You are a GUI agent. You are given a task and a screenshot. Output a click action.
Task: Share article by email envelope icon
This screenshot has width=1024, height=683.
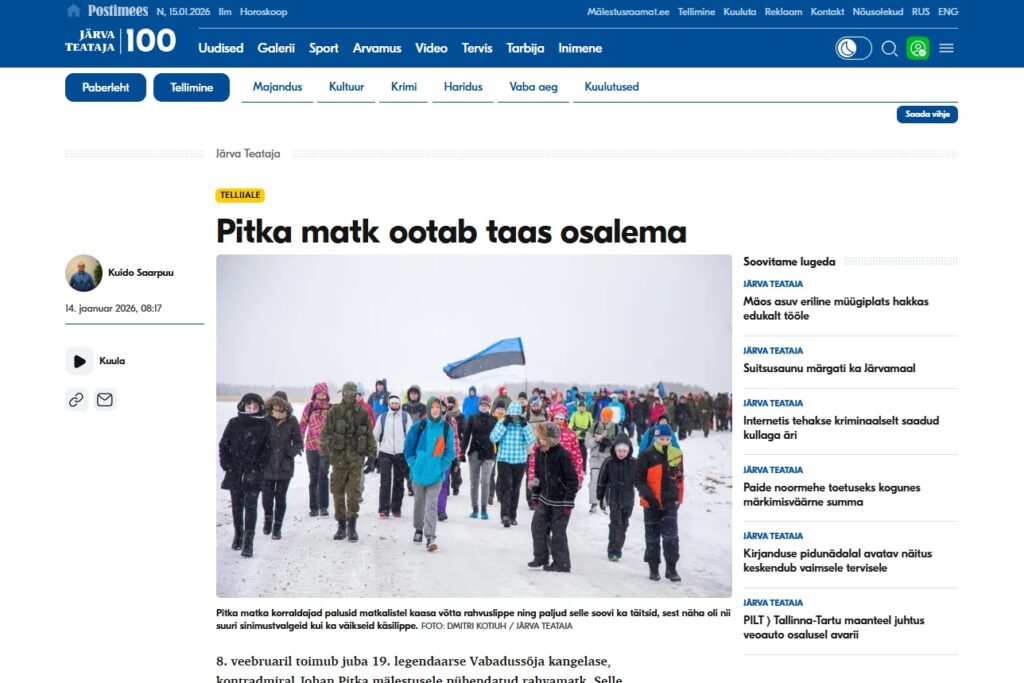pyautogui.click(x=105, y=400)
